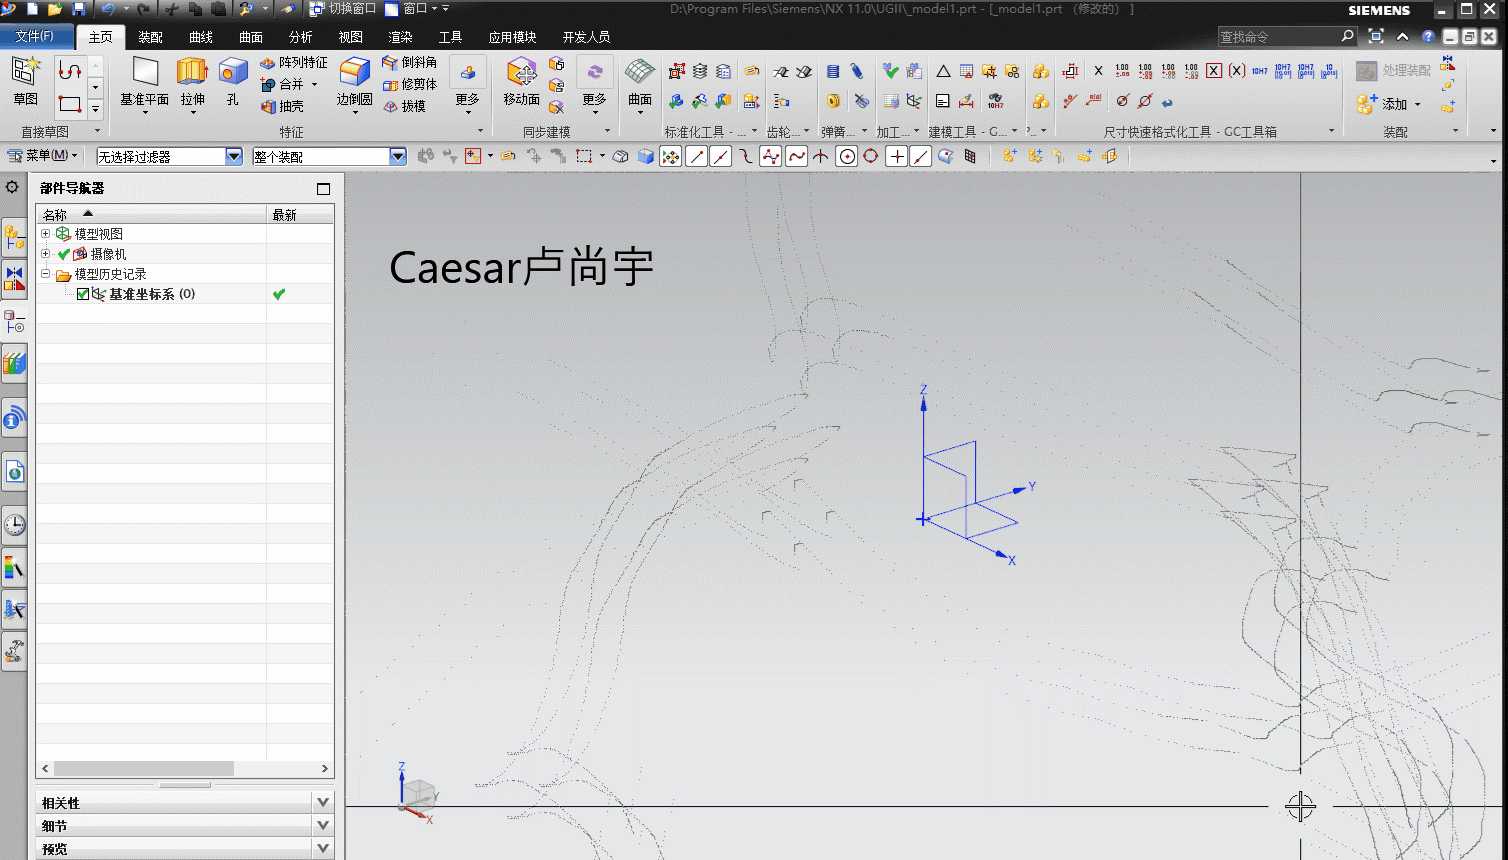The width and height of the screenshot is (1508, 860).
Task: Click the parenthesized (X) dimension icon
Action: (x=1237, y=71)
